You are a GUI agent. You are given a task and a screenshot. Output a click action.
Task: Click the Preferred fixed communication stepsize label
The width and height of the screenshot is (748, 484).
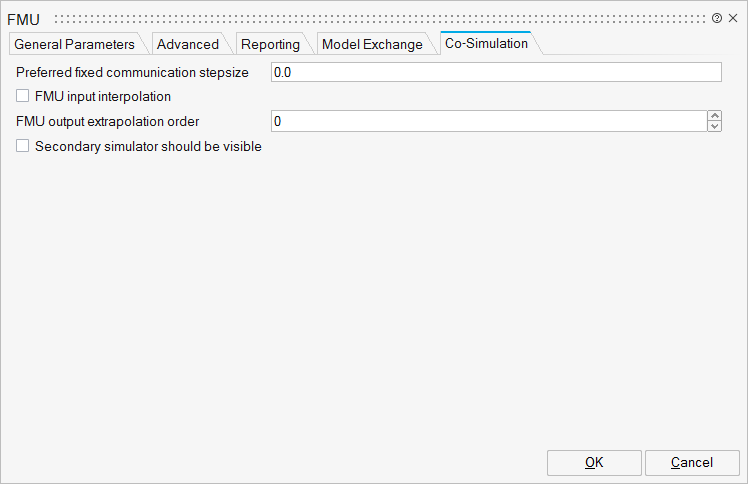[132, 73]
